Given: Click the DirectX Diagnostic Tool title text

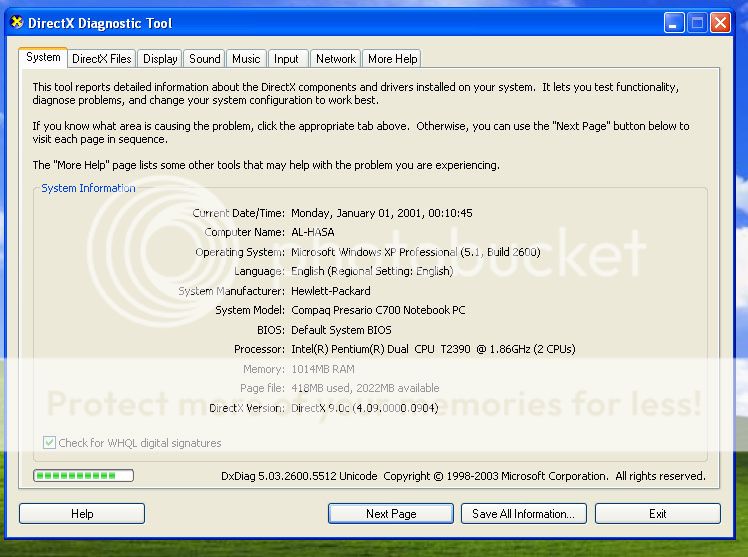Looking at the screenshot, I should tap(100, 23).
